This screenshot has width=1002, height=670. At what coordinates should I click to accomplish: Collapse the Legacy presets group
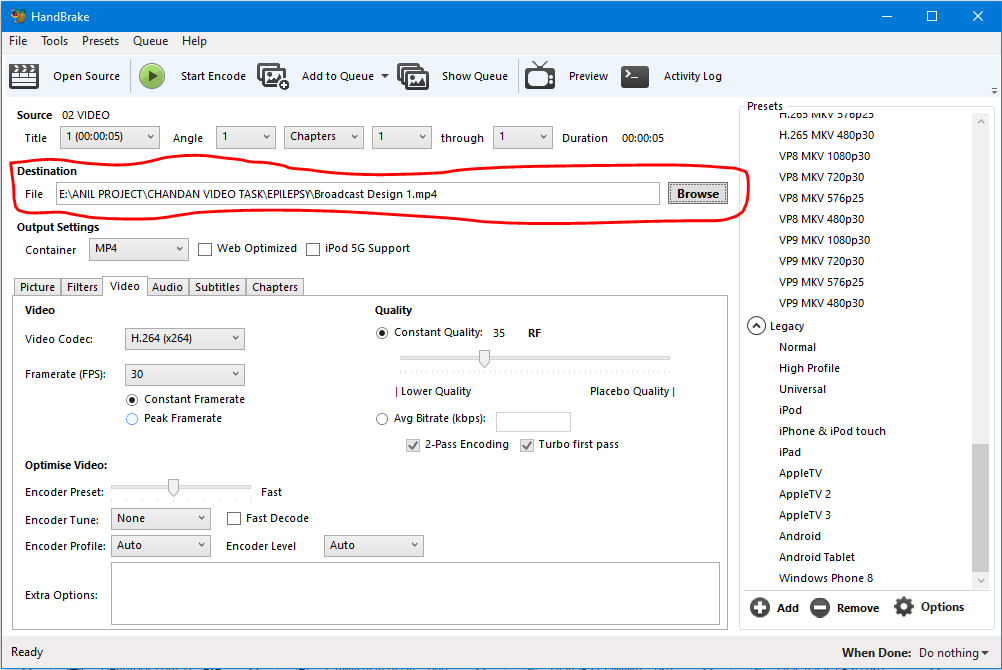(756, 326)
